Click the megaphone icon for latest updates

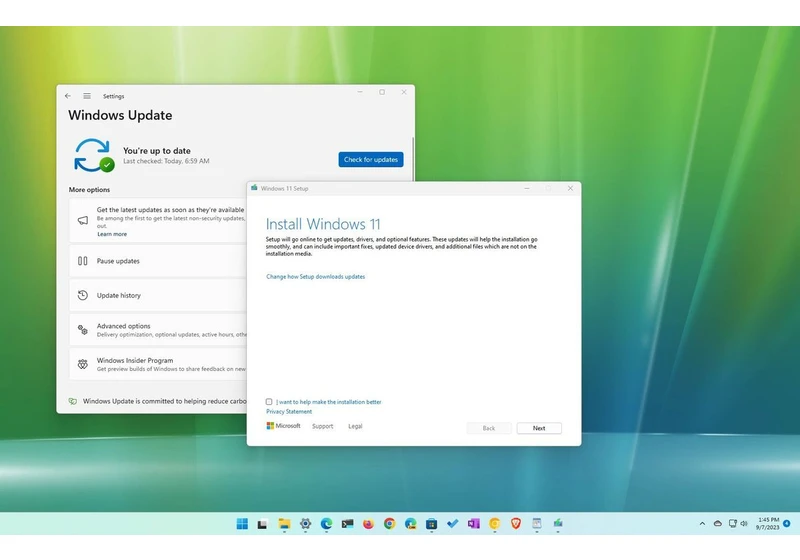(x=83, y=220)
